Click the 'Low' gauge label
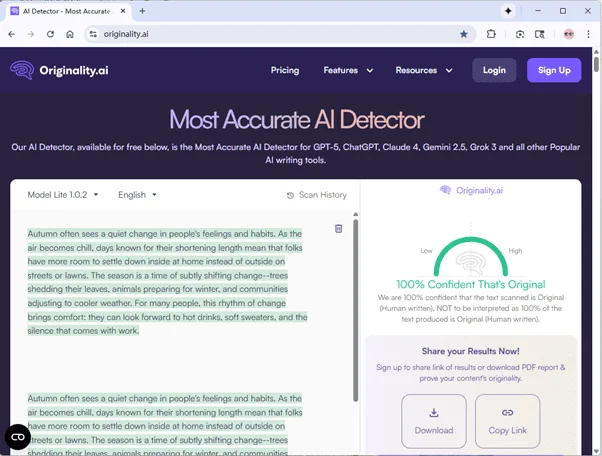Viewport: 602px width, 456px height. click(426, 251)
